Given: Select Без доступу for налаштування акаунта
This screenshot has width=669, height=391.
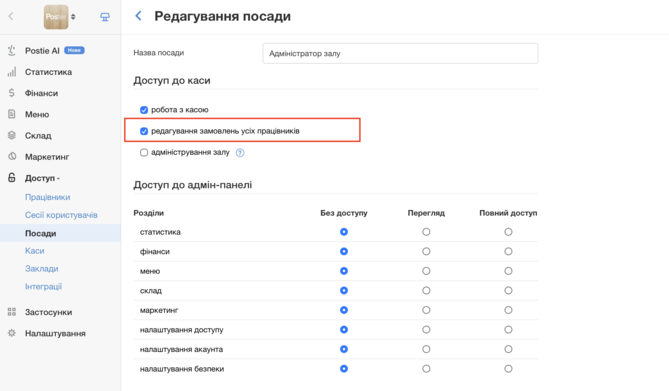Looking at the screenshot, I should click(x=344, y=349).
